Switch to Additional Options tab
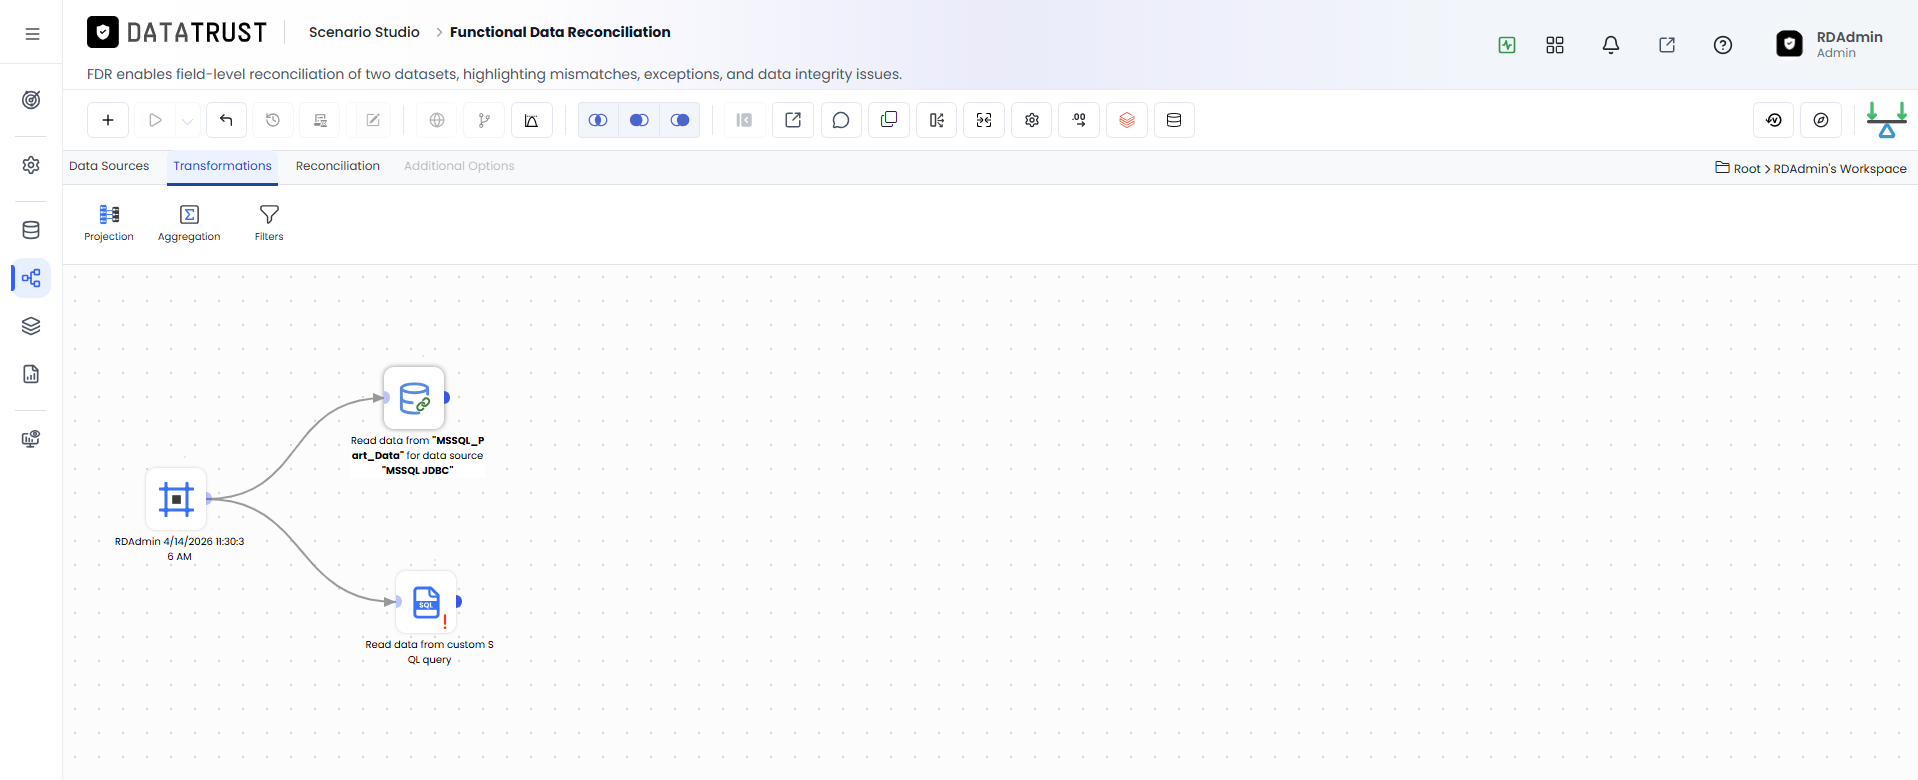 point(459,166)
